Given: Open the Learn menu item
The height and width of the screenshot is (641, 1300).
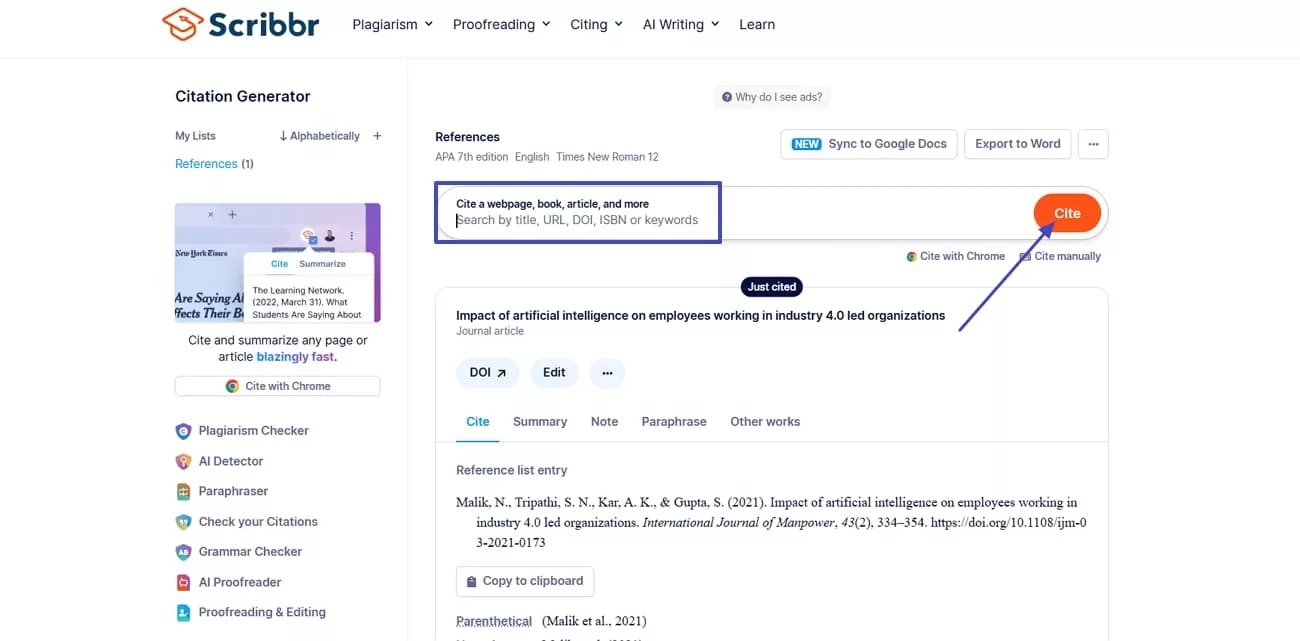Looking at the screenshot, I should (757, 23).
